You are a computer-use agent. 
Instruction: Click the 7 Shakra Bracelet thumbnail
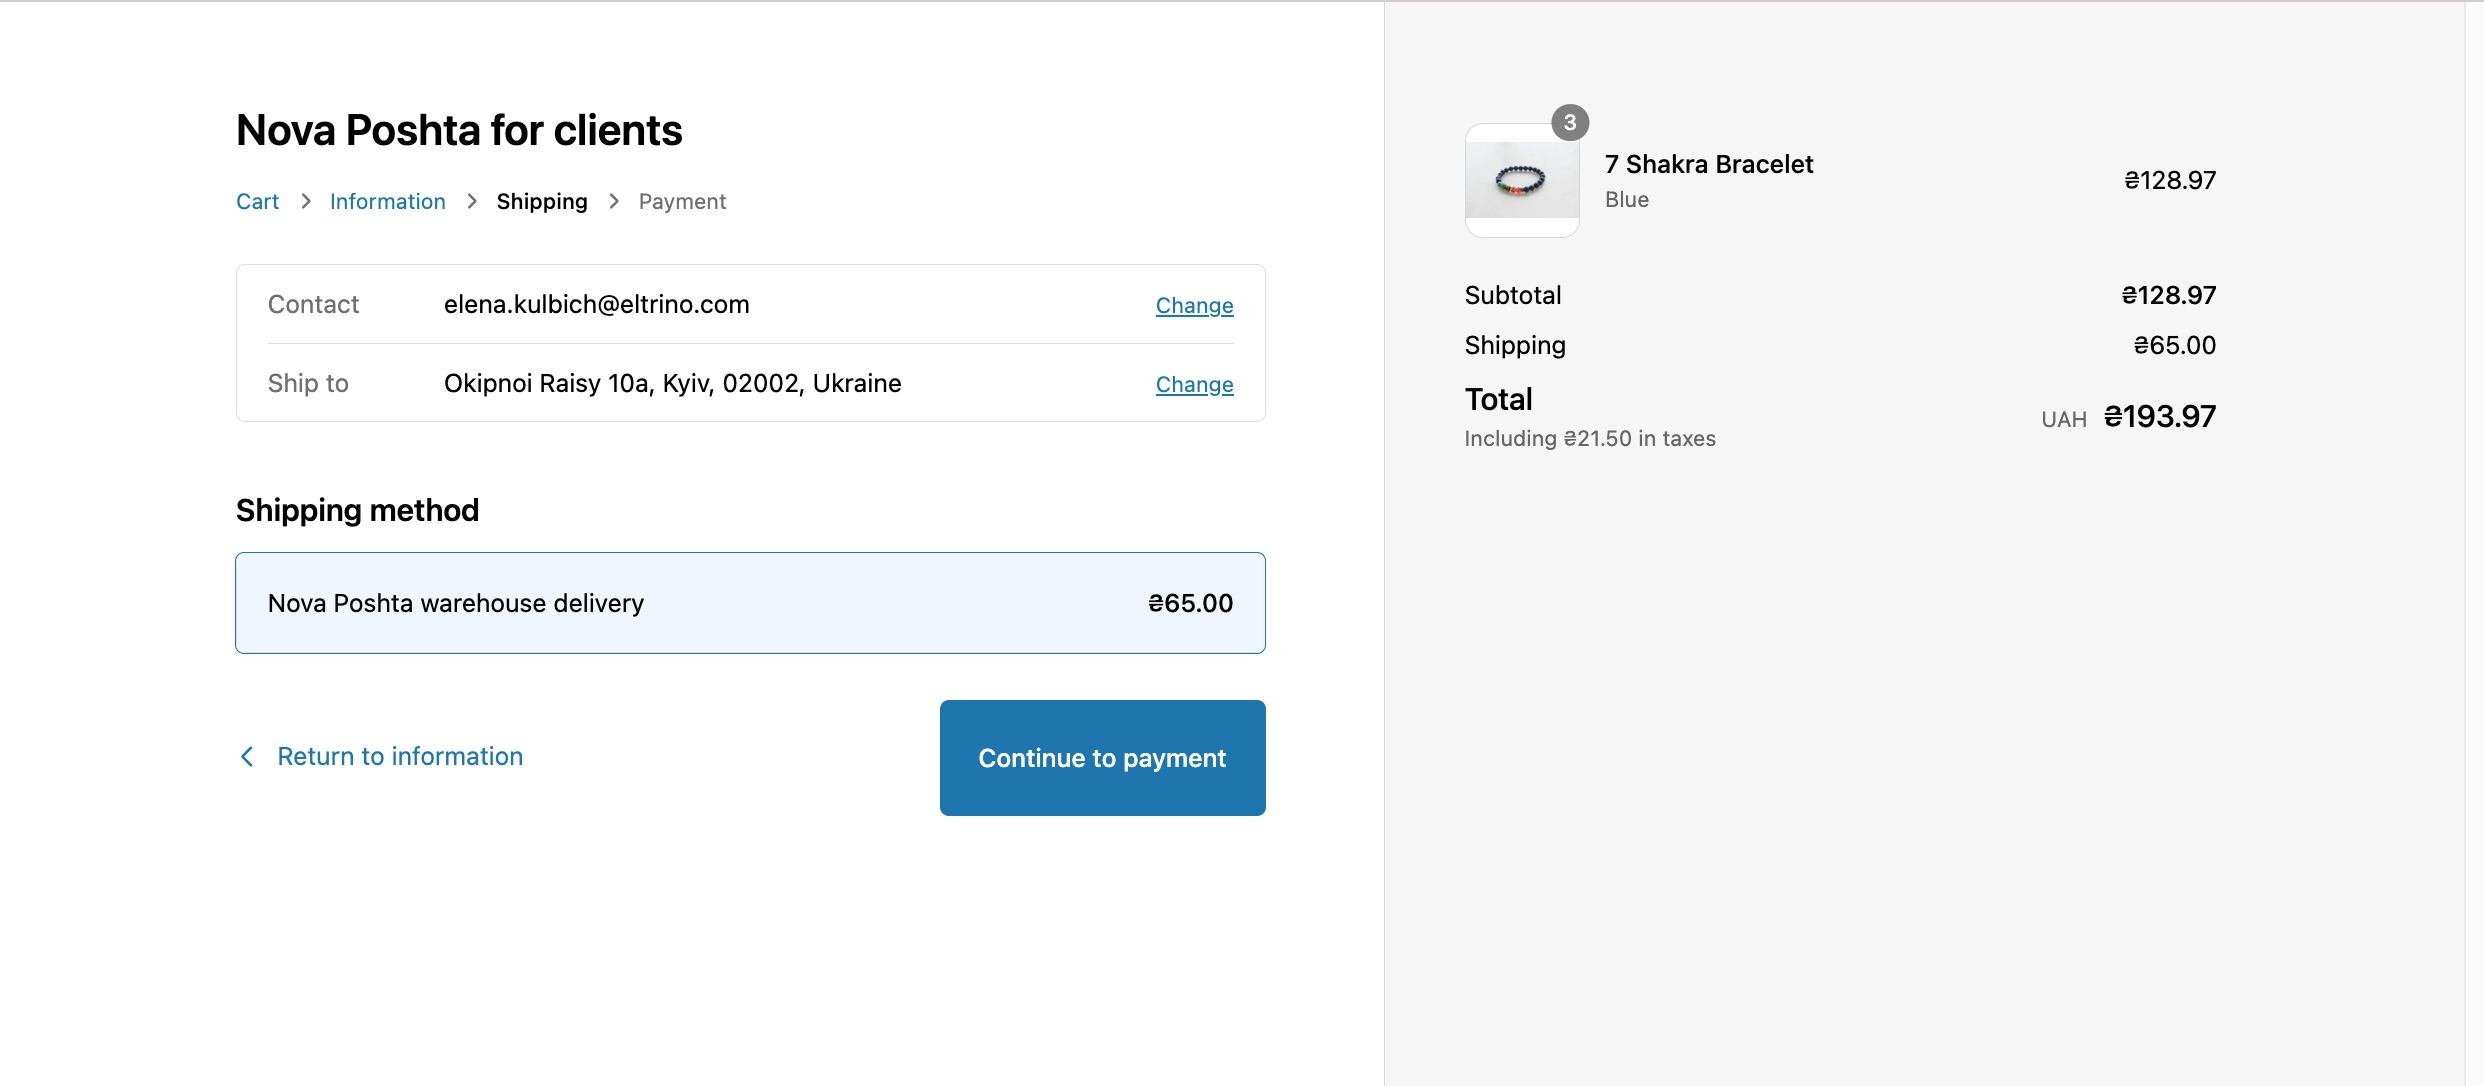pos(1521,180)
